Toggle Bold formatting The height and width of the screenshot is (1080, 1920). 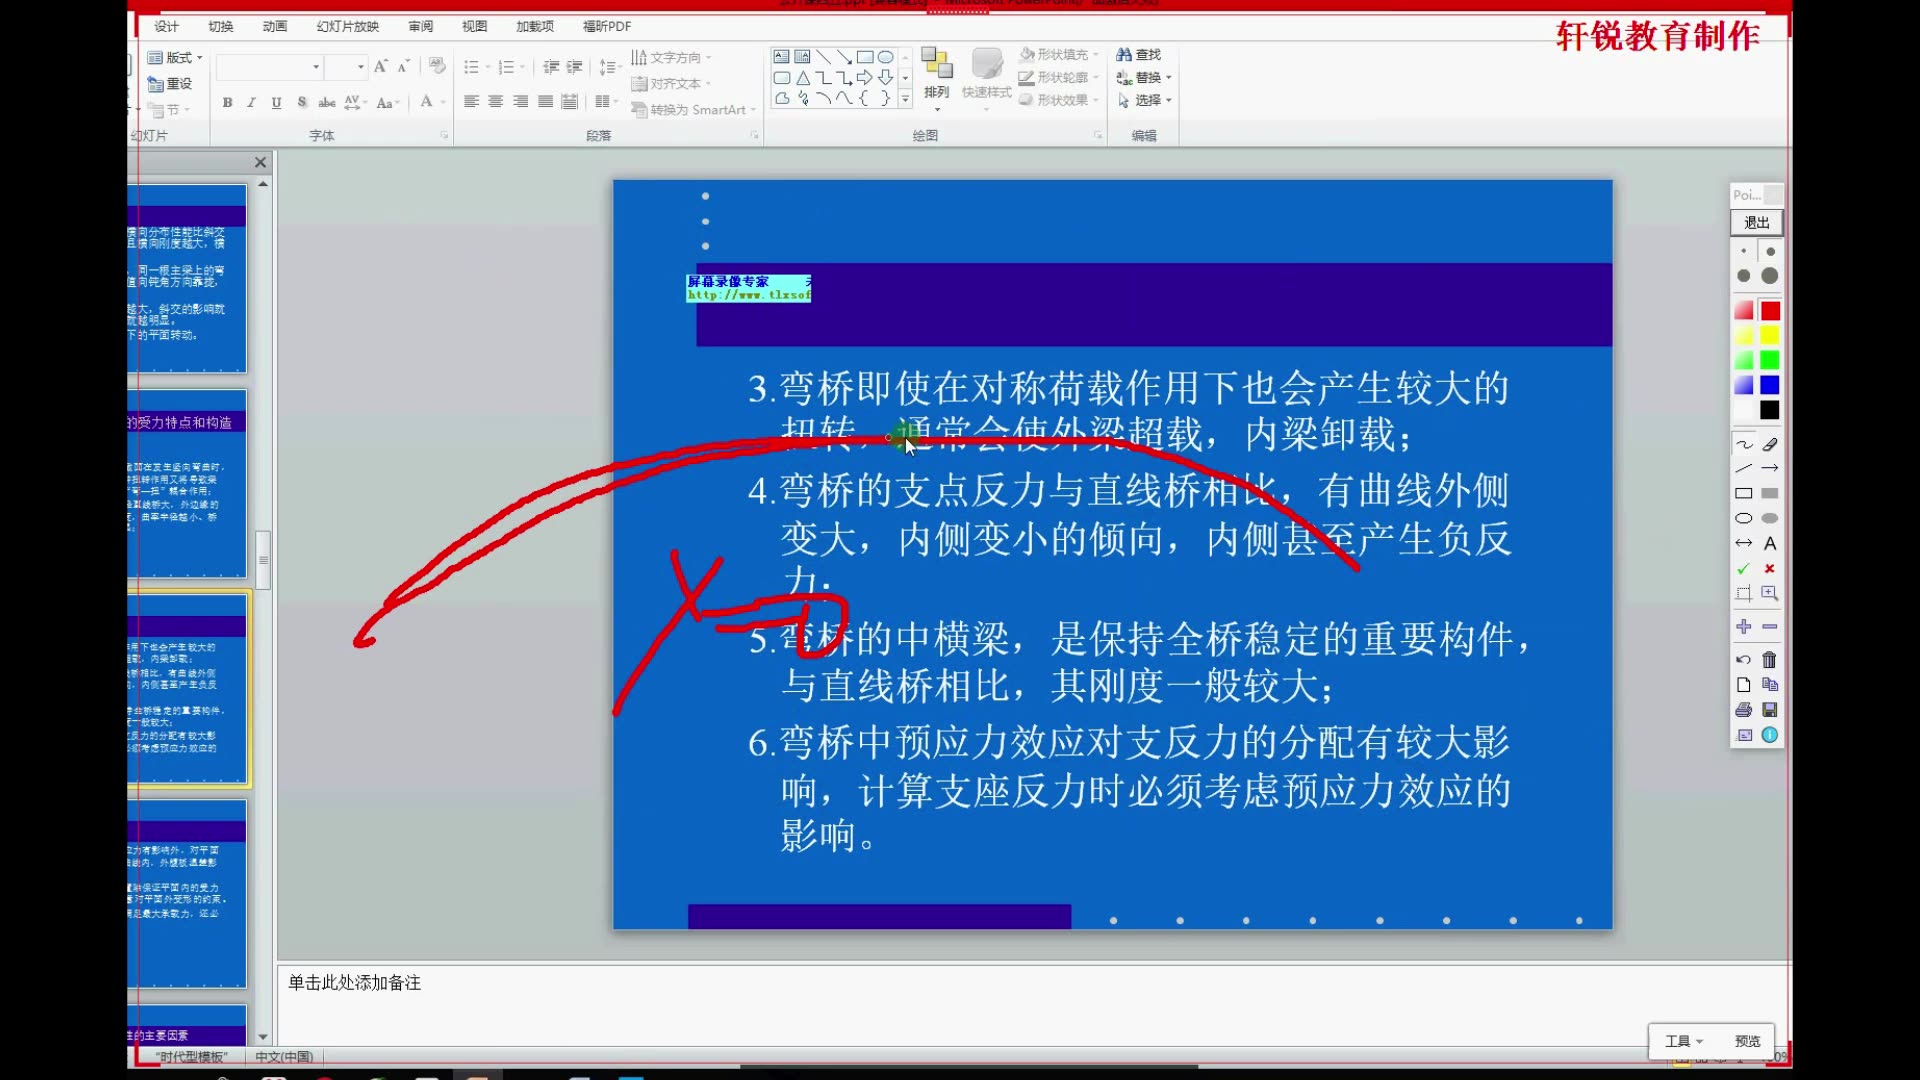[x=228, y=102]
